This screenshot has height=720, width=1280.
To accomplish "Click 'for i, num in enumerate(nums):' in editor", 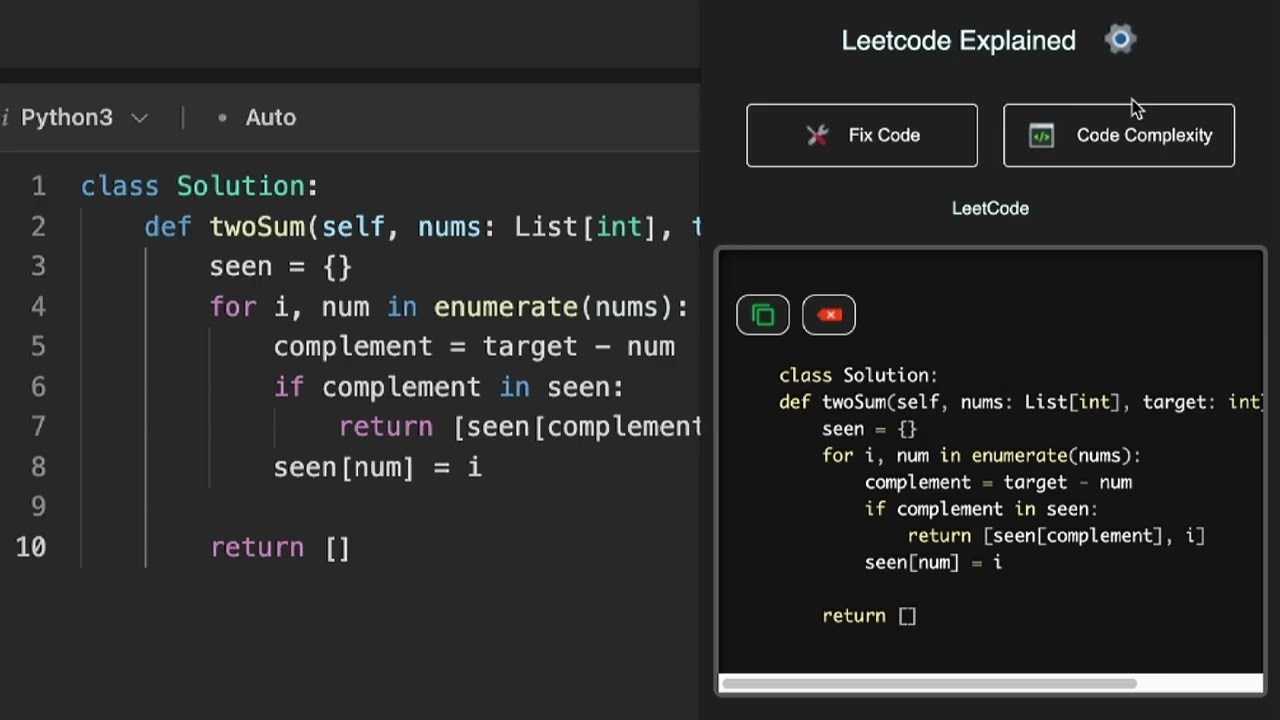I will 449,307.
